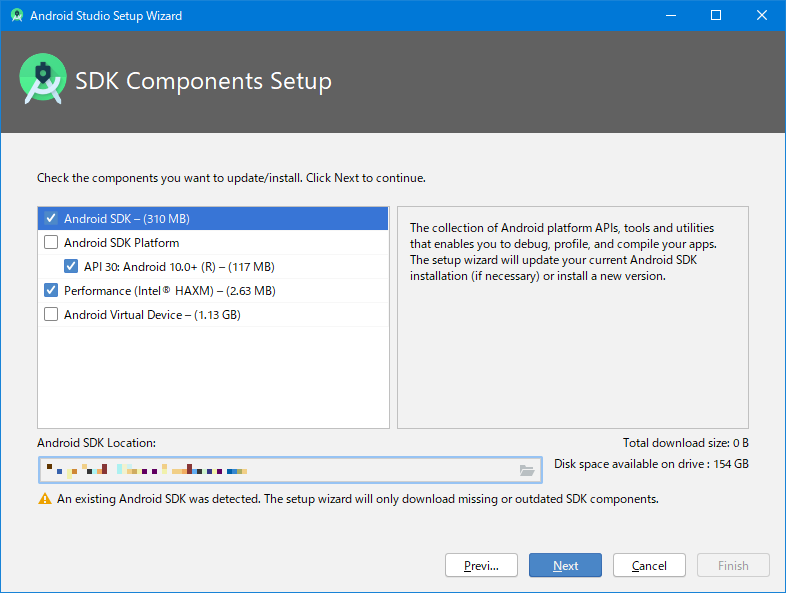Image resolution: width=786 pixels, height=593 pixels.
Task: Maximize the Setup Wizard window
Action: tap(716, 16)
